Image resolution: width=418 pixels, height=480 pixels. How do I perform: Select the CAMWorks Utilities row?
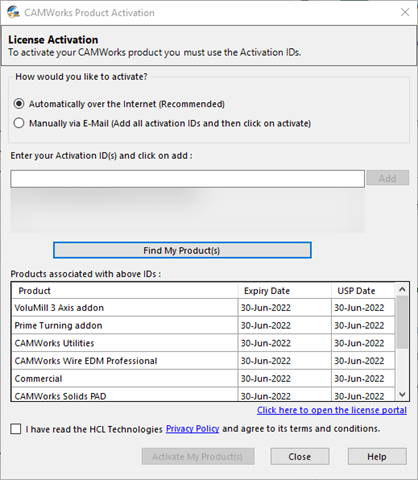[x=203, y=343]
